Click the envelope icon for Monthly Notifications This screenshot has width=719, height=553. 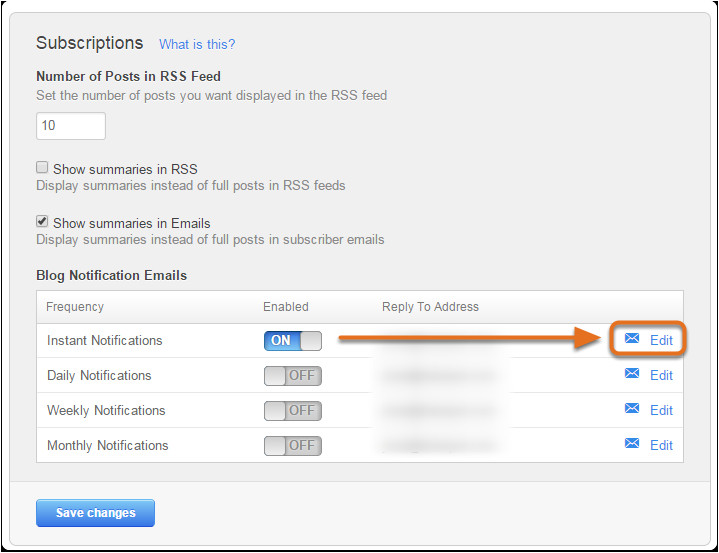[631, 444]
